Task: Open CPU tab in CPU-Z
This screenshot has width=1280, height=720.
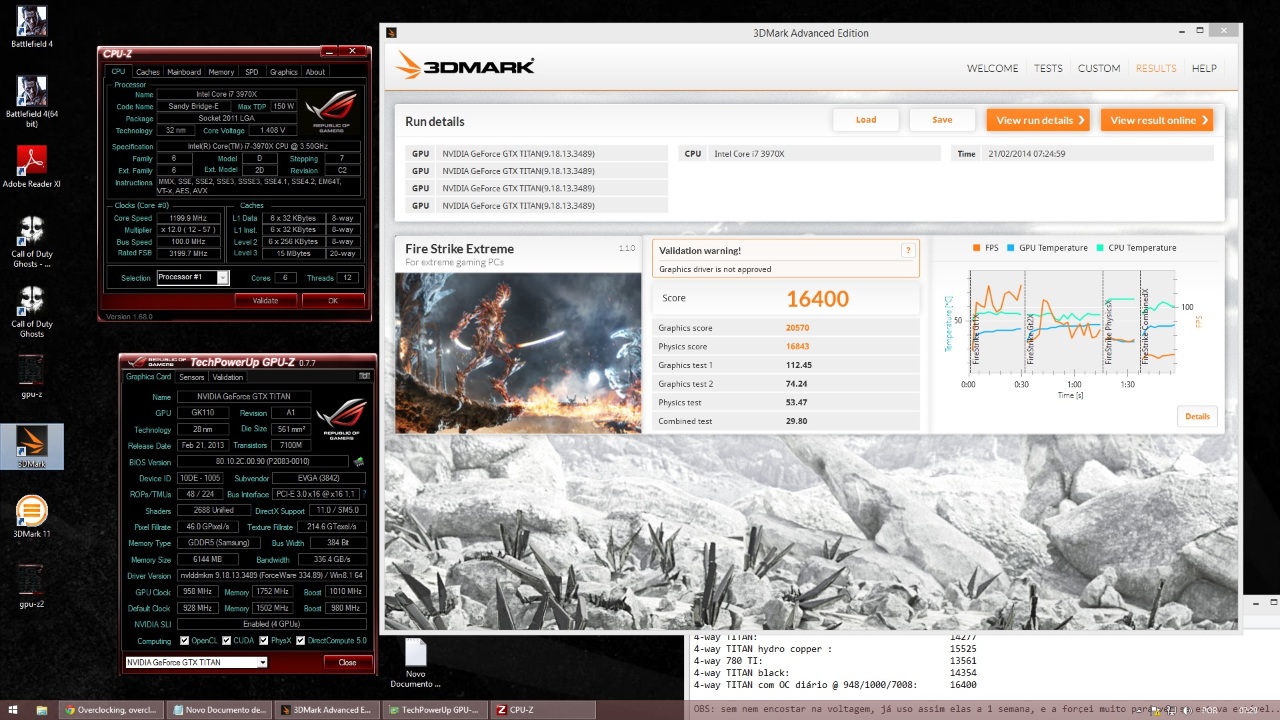Action: coord(118,72)
